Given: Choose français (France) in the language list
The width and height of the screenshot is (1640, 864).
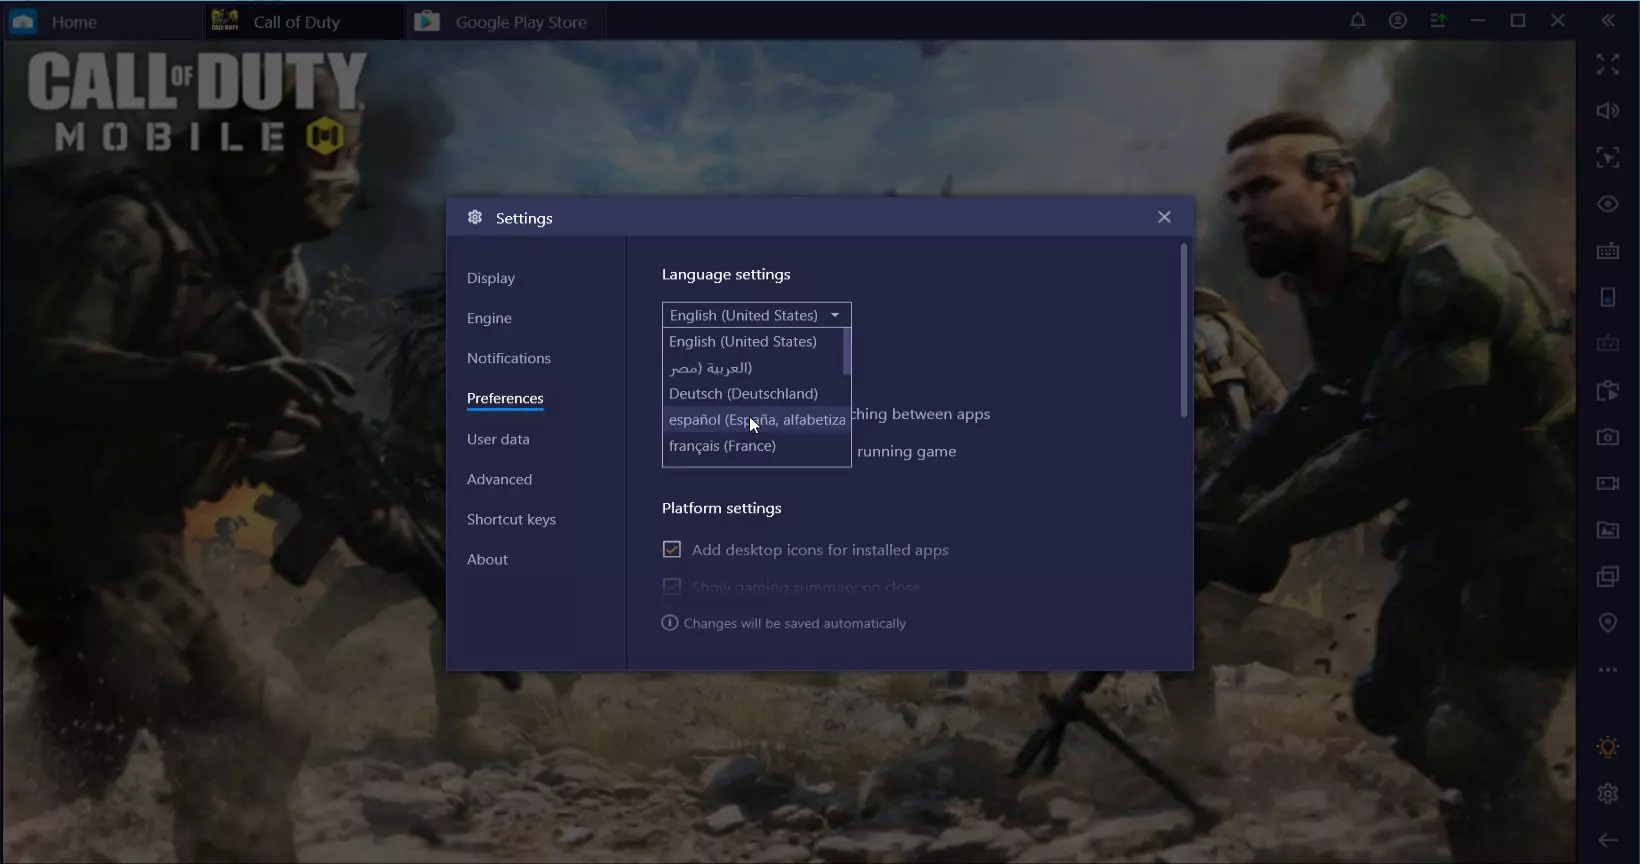Looking at the screenshot, I should (722, 446).
